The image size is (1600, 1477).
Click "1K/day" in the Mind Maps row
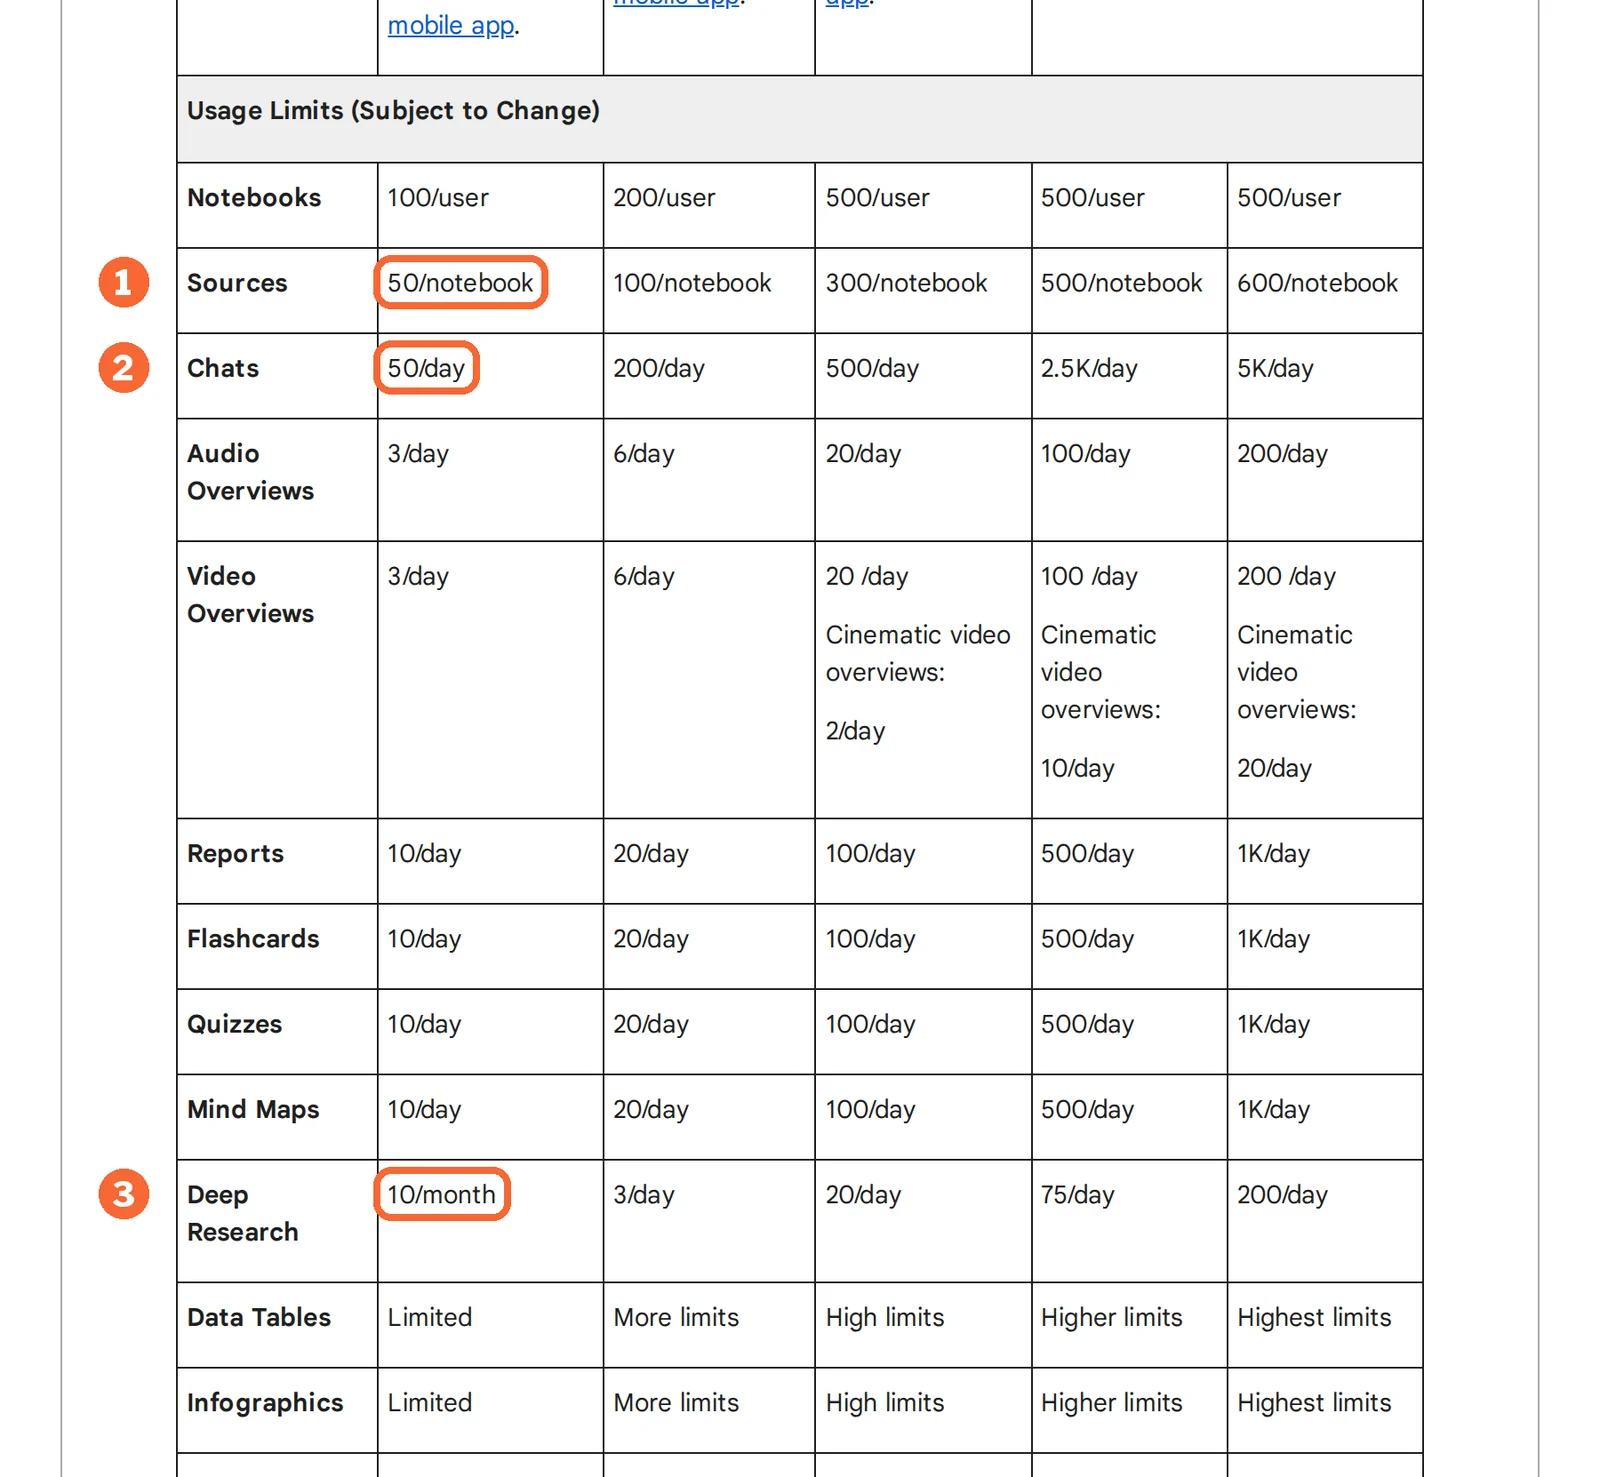coord(1273,1110)
